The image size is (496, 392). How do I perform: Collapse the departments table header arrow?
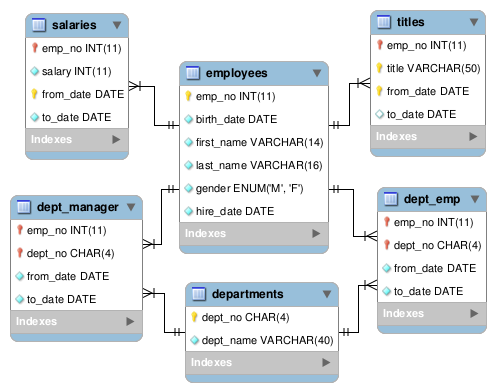(x=327, y=294)
